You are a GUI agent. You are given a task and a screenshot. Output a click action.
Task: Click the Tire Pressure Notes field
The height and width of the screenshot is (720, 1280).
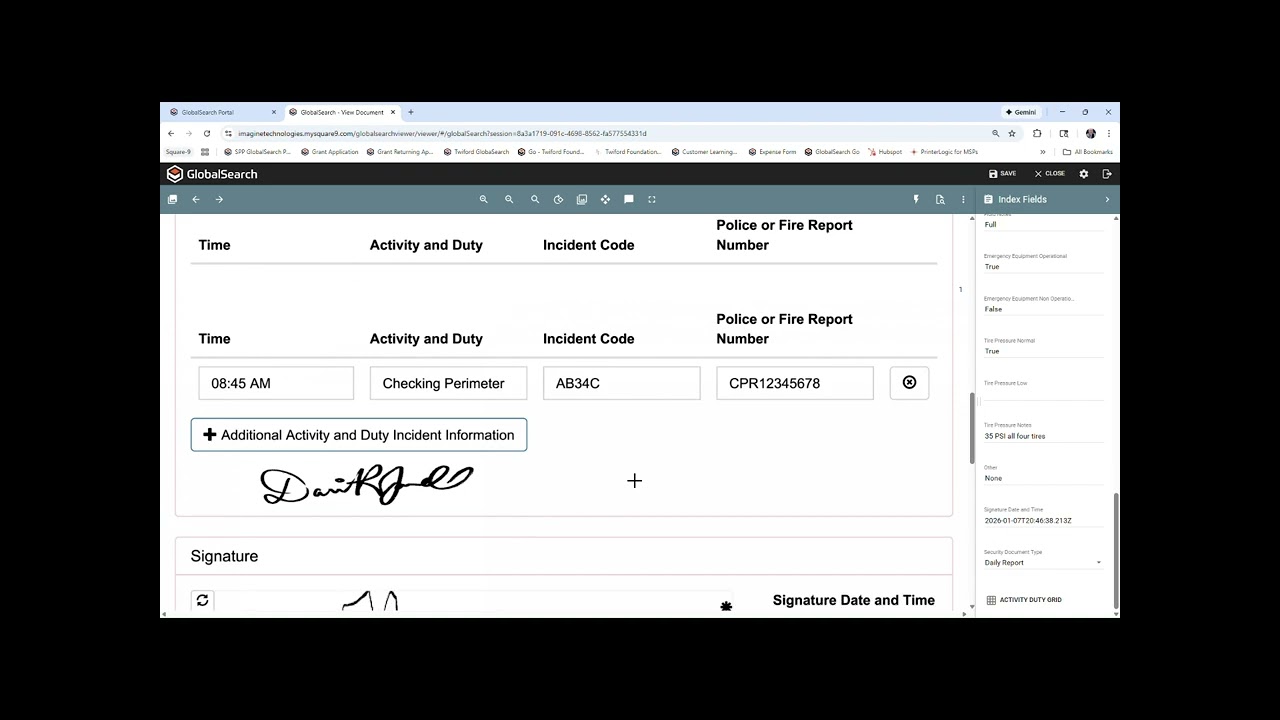click(x=1043, y=436)
